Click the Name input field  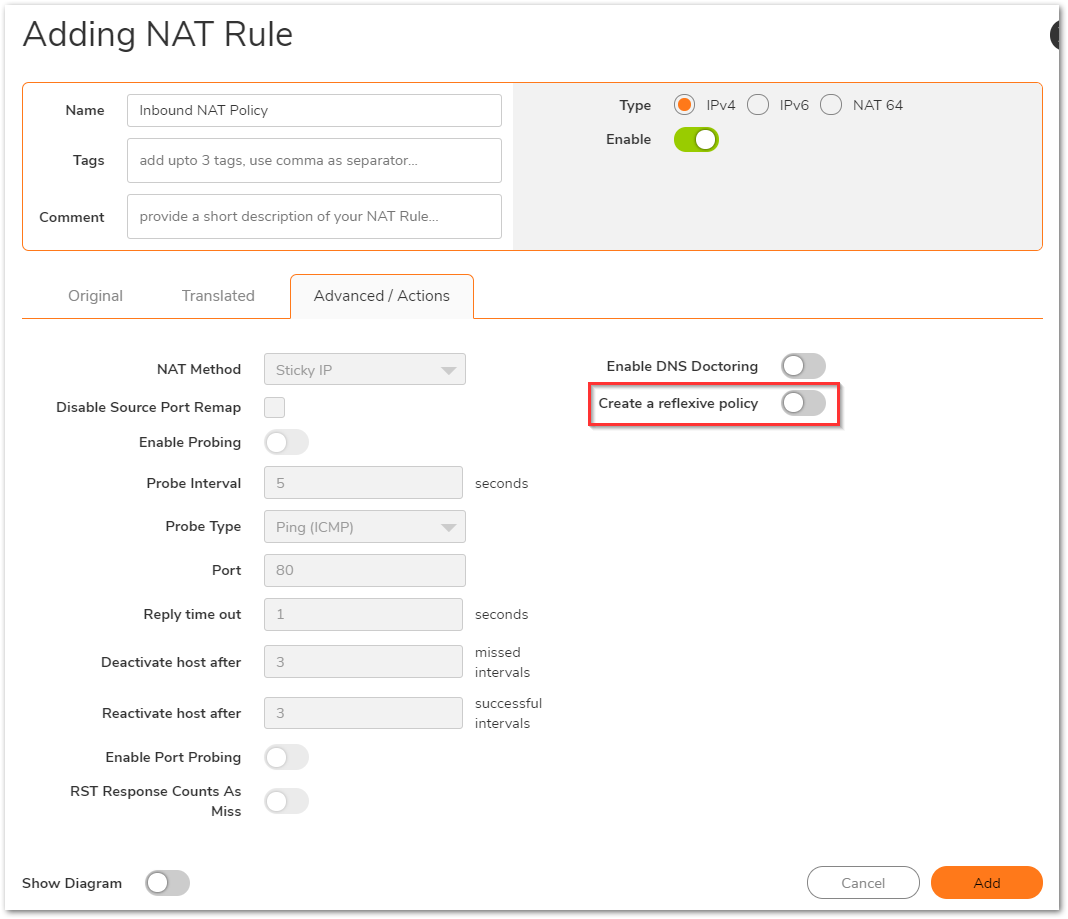click(314, 111)
